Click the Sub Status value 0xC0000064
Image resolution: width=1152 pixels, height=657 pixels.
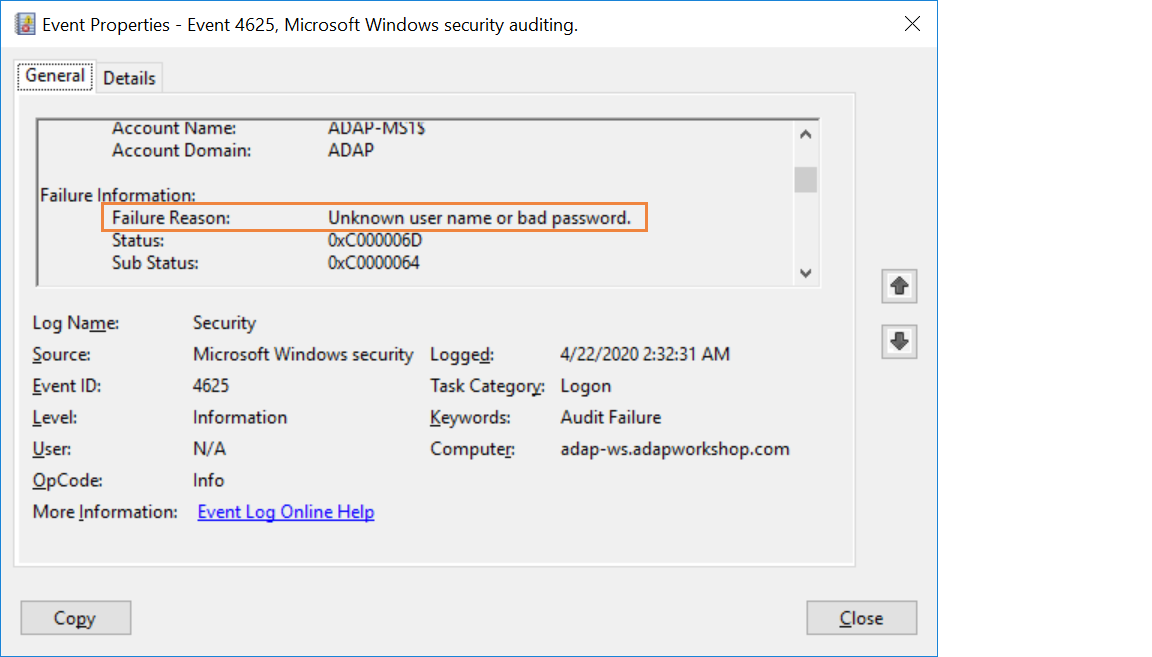[374, 263]
